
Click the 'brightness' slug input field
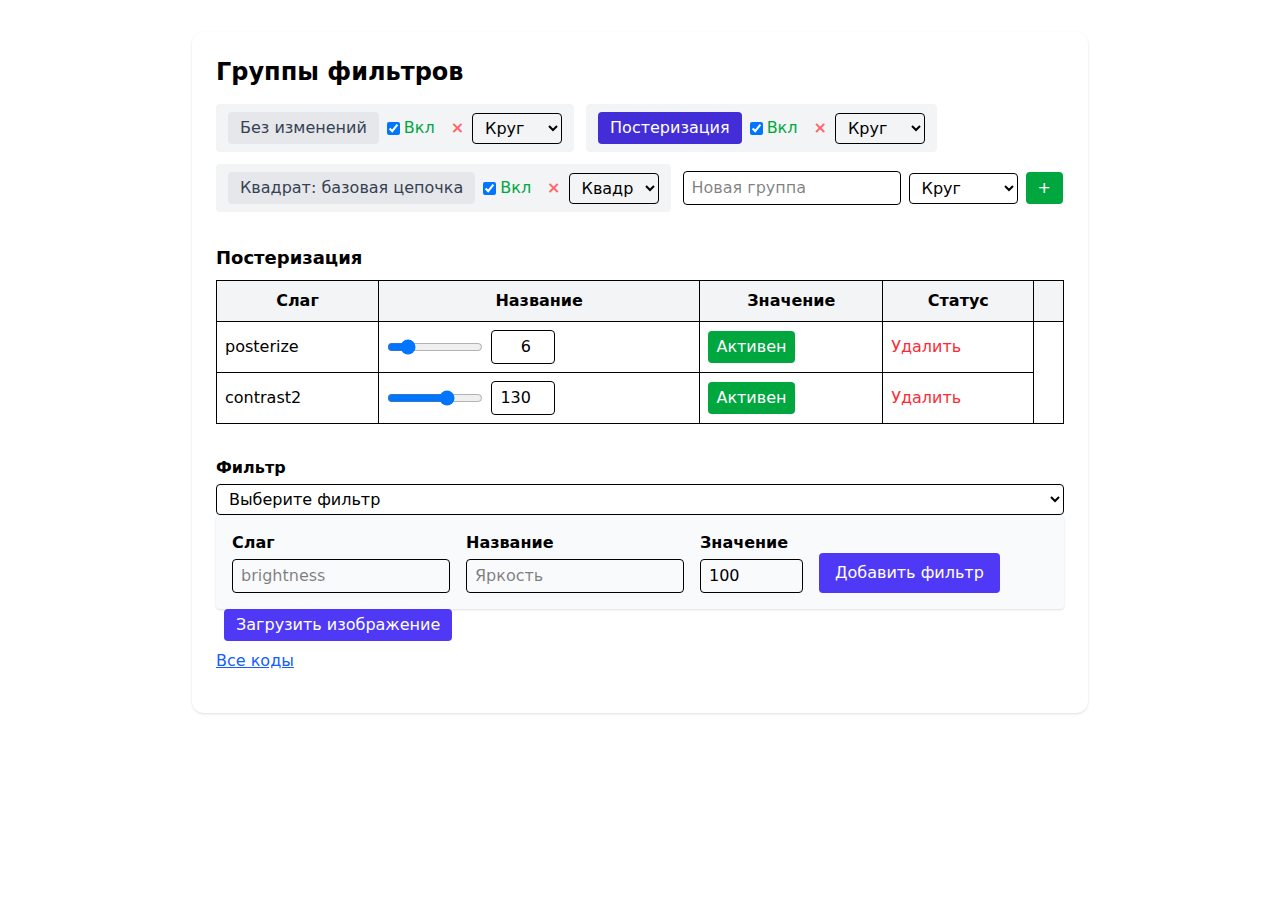(341, 576)
